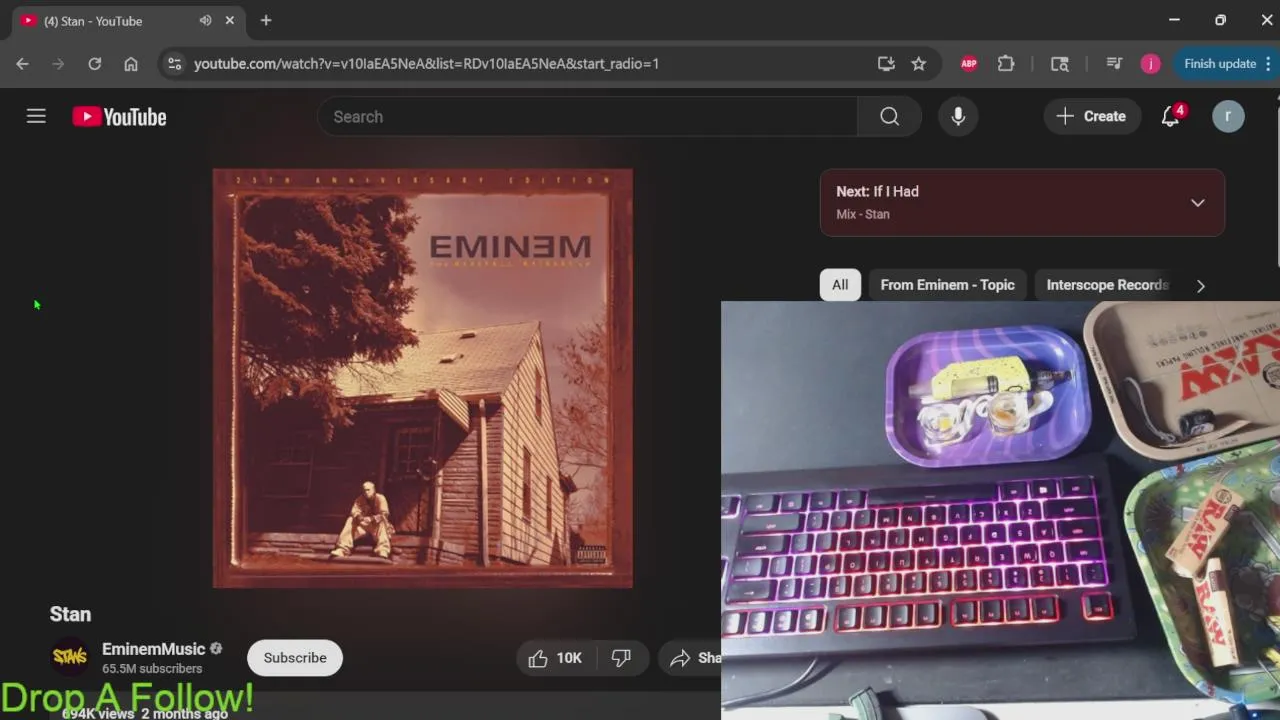This screenshot has width=1280, height=720.
Task: View site information in address bar
Action: point(174,63)
